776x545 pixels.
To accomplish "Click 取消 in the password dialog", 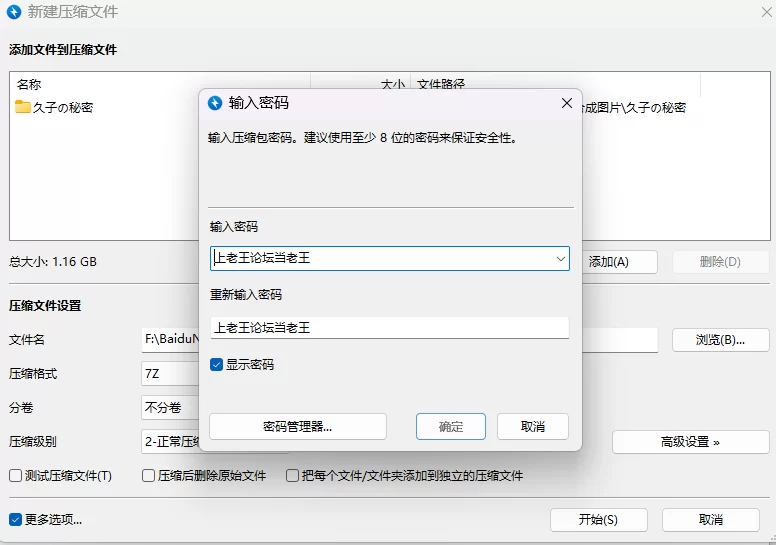I will point(533,426).
